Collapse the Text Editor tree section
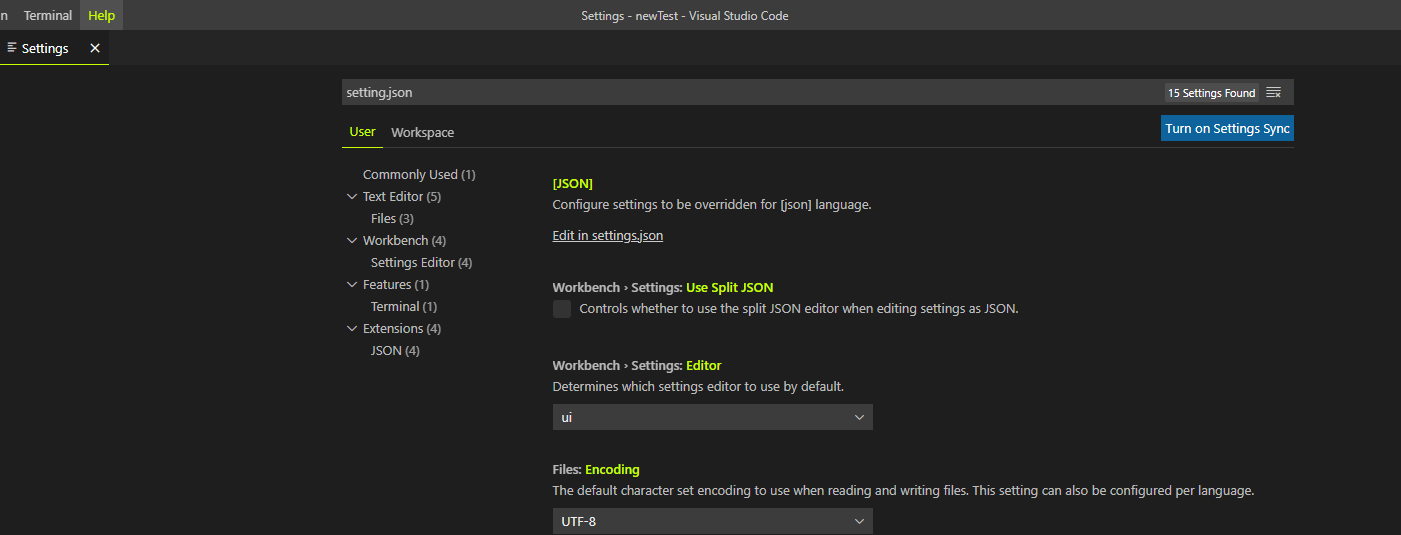The height and width of the screenshot is (535, 1401). 352,197
